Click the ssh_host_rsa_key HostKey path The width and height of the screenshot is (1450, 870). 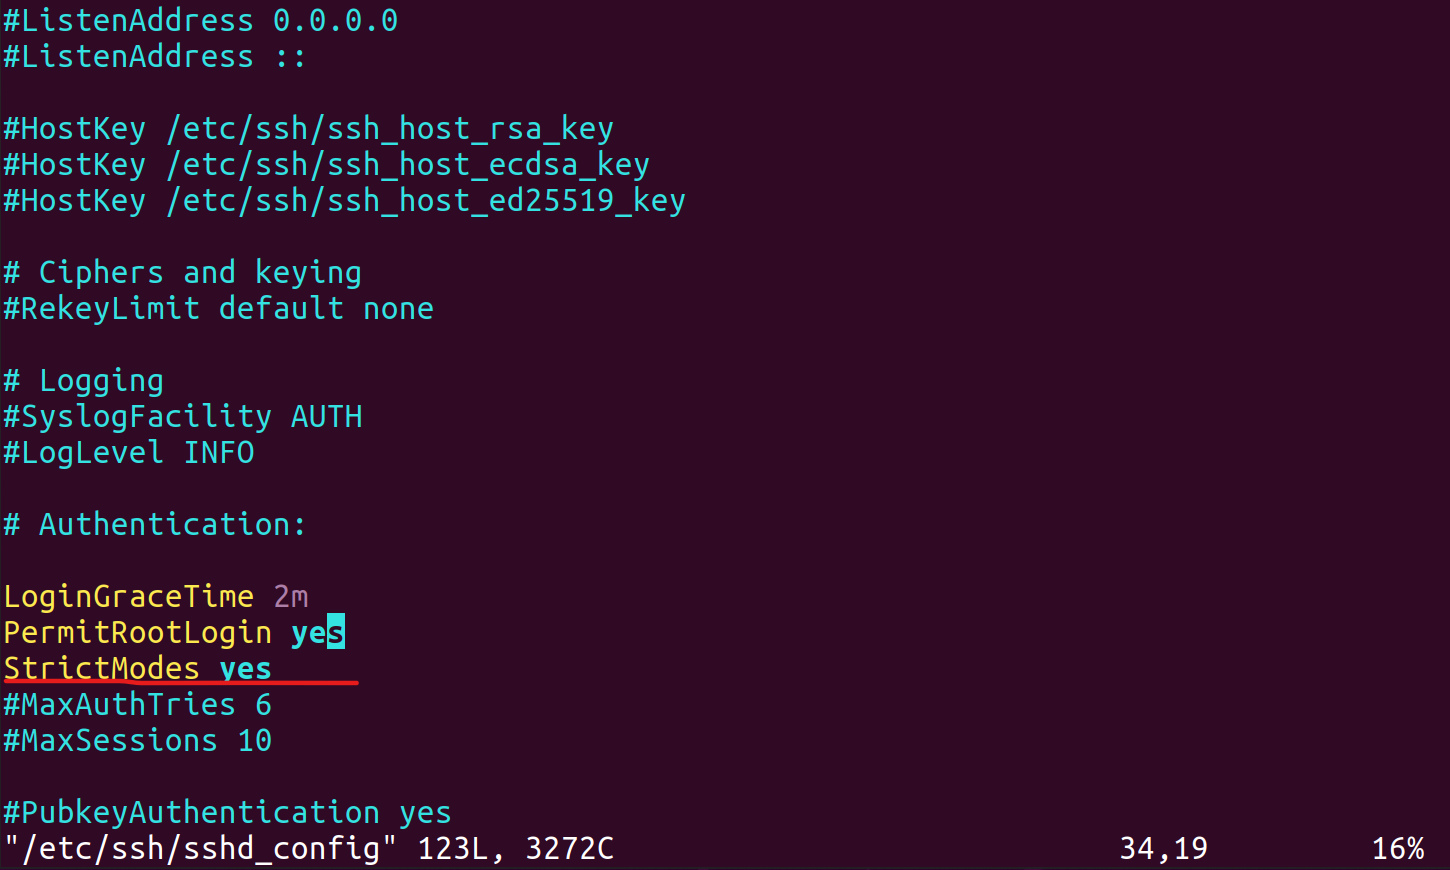coord(390,129)
